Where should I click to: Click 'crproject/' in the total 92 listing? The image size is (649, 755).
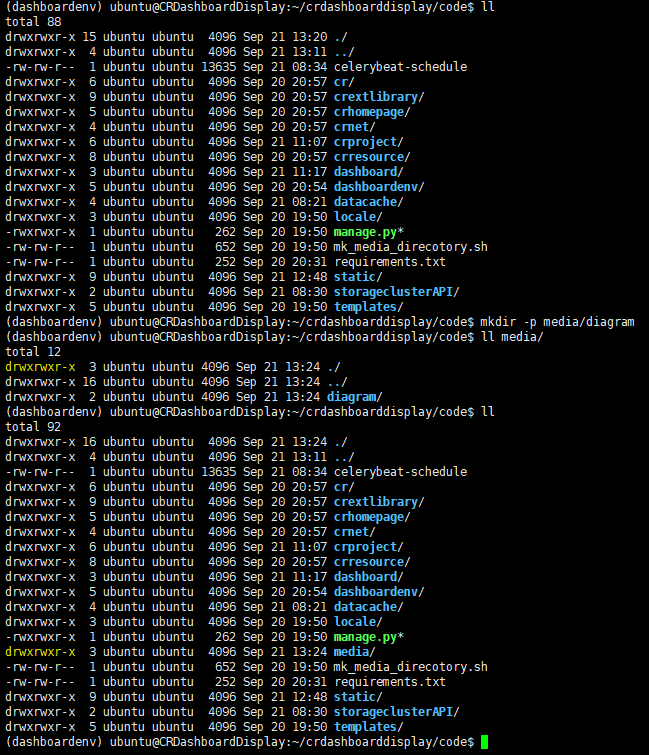368,547
